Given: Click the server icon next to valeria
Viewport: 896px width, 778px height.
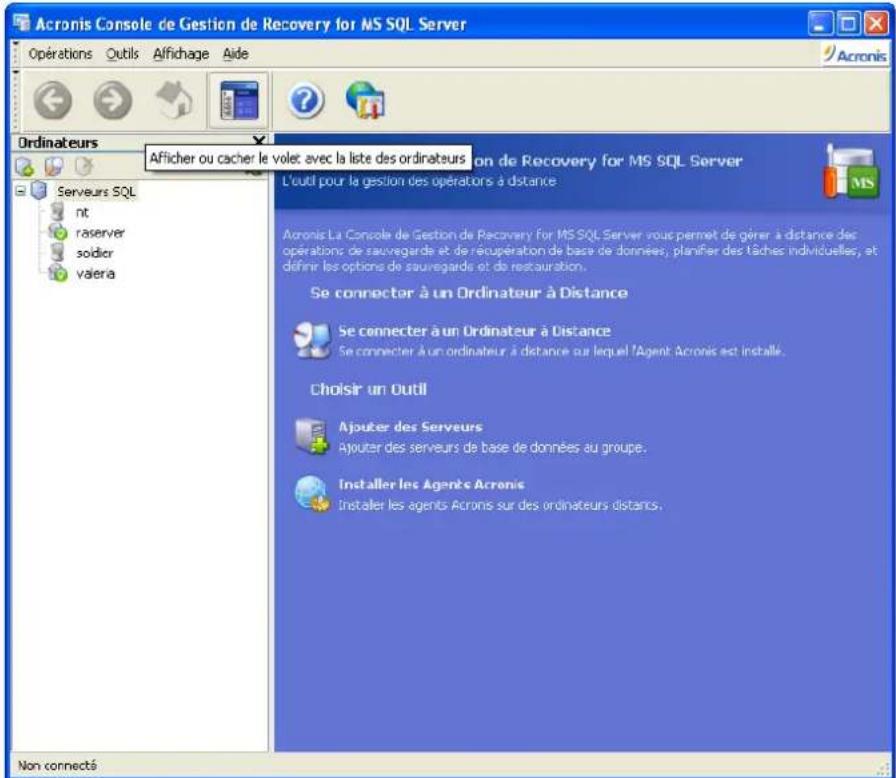Looking at the screenshot, I should pyautogui.click(x=58, y=273).
